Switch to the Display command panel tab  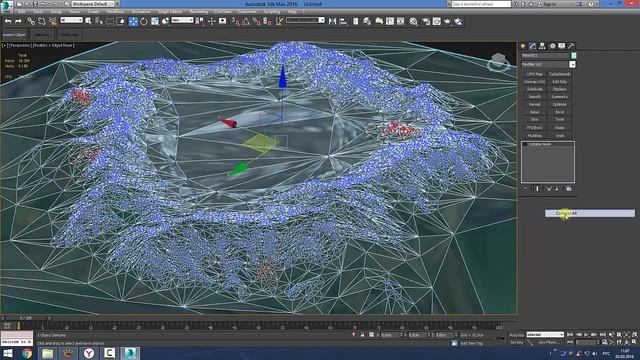pos(562,46)
